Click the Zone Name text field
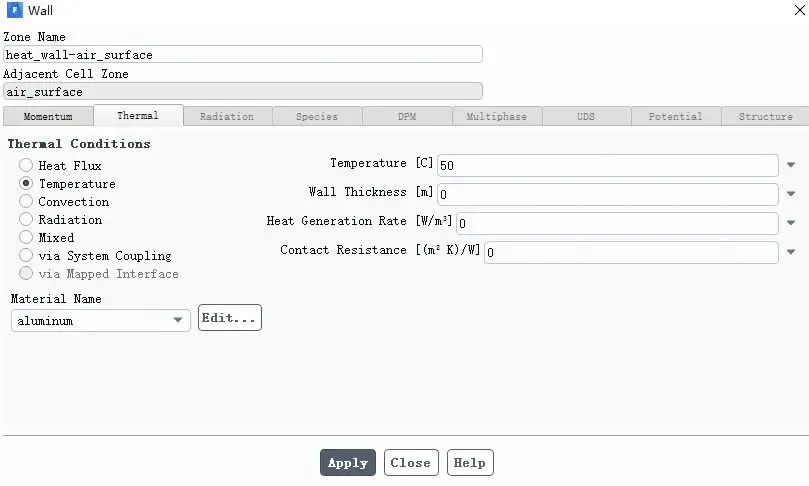The height and width of the screenshot is (486, 809). click(x=243, y=55)
